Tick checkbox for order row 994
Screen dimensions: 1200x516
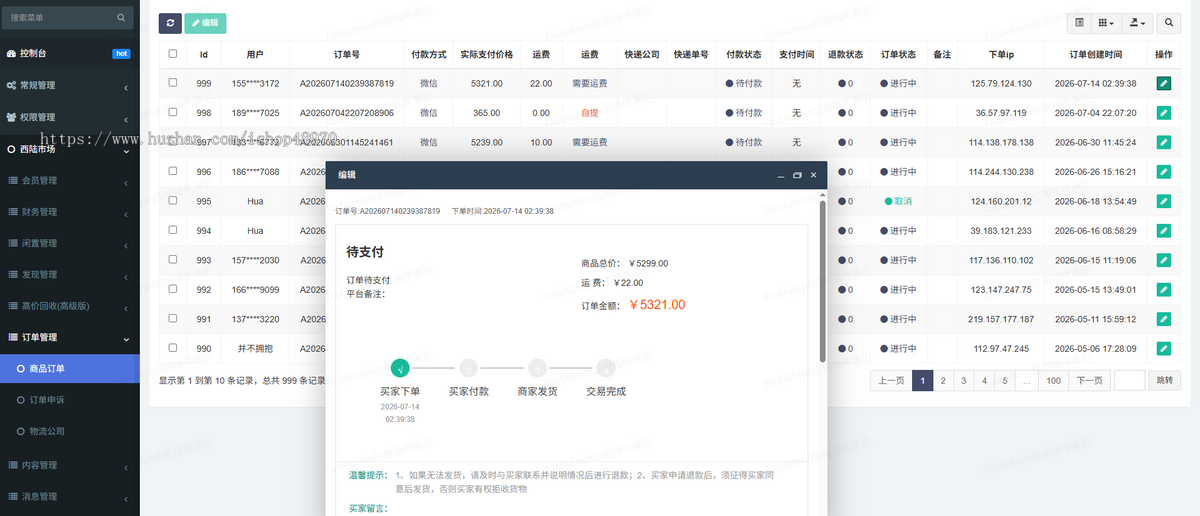click(173, 230)
